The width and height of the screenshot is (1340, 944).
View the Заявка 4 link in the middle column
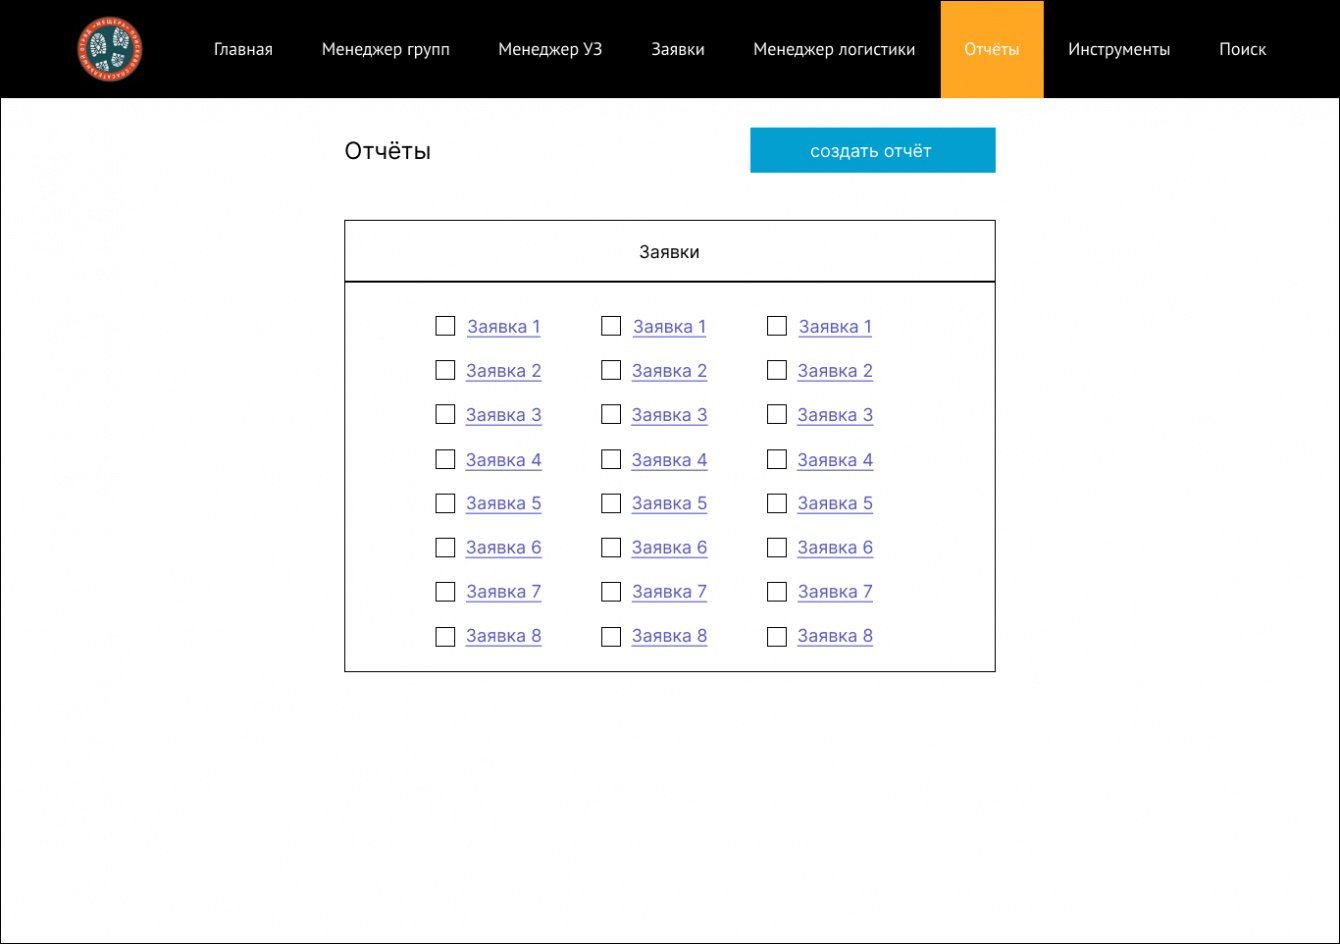[x=670, y=460]
